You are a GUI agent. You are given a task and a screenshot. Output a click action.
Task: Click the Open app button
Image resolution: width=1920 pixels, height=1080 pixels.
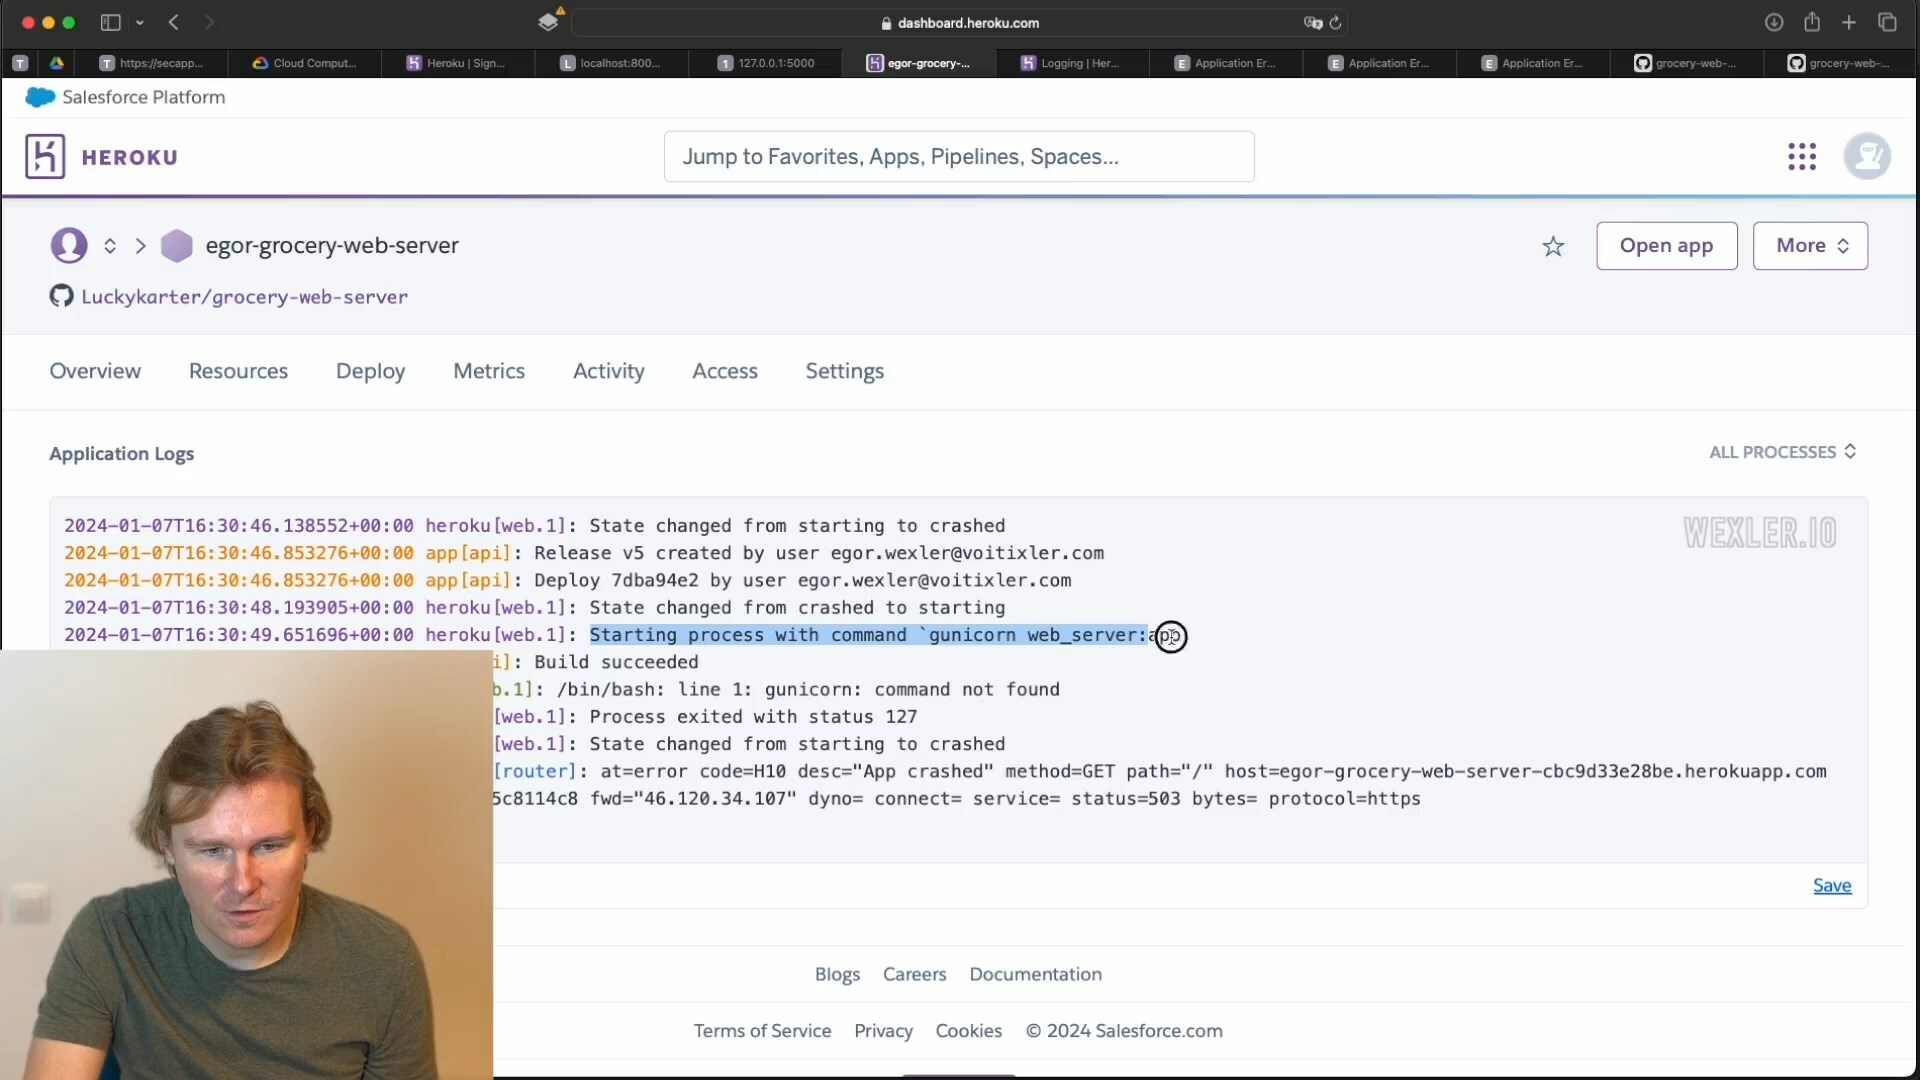(x=1666, y=246)
